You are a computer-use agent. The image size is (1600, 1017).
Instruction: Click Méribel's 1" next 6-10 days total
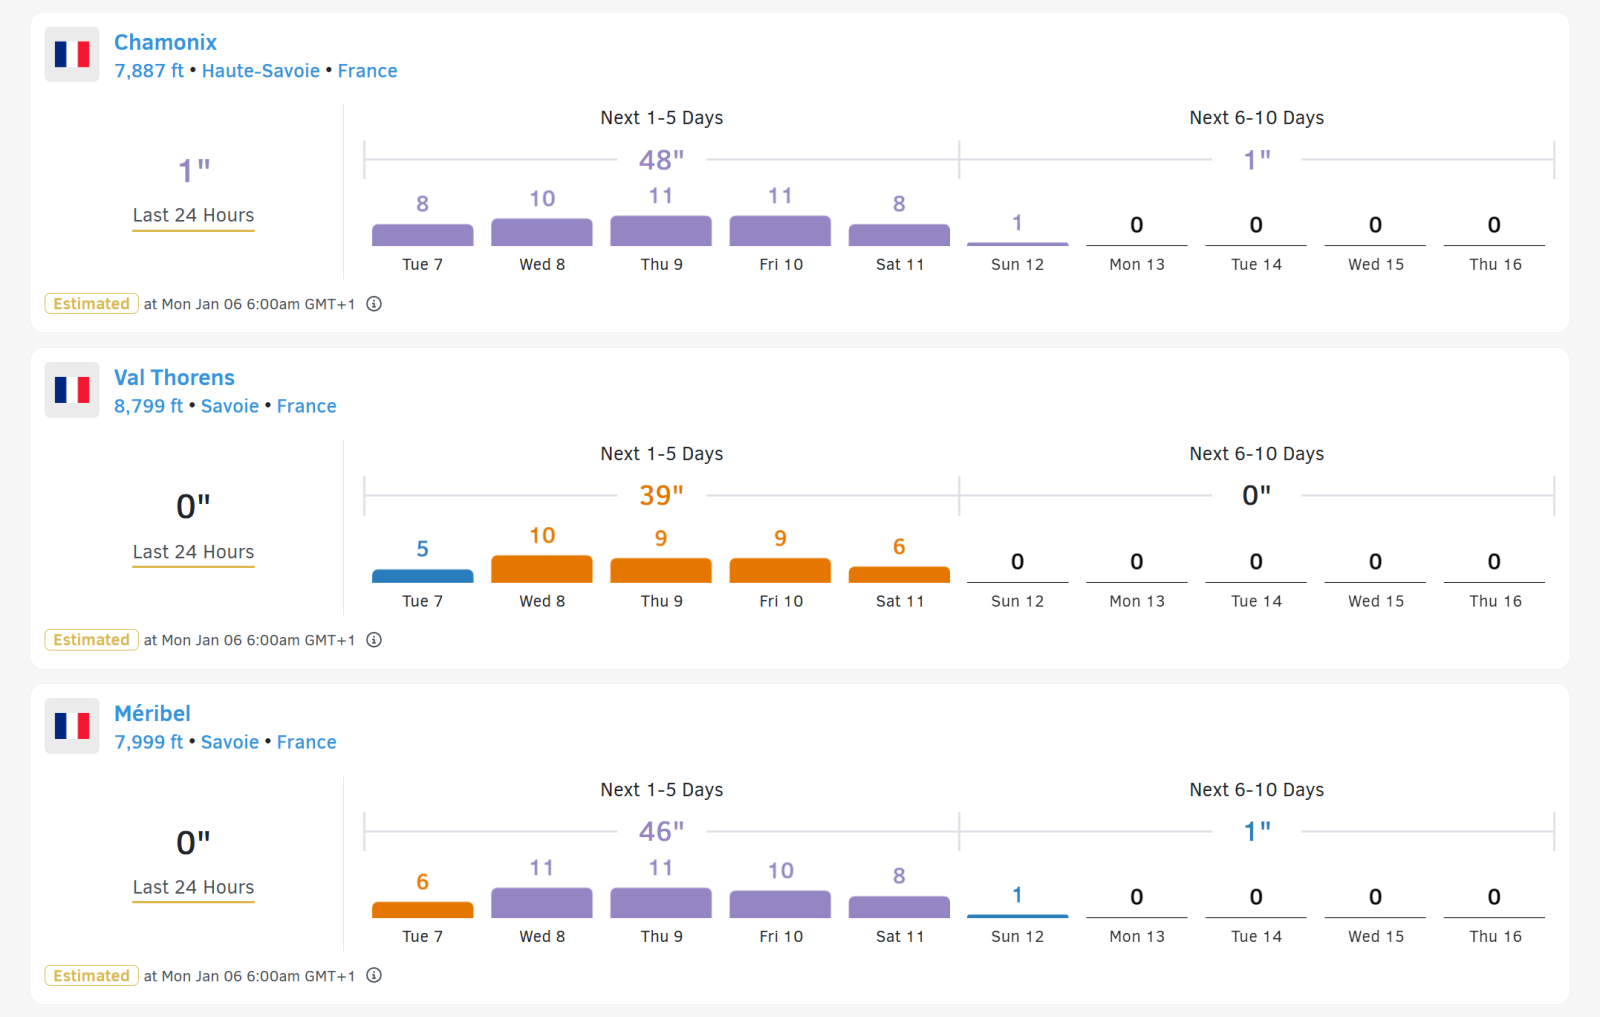pyautogui.click(x=1257, y=831)
